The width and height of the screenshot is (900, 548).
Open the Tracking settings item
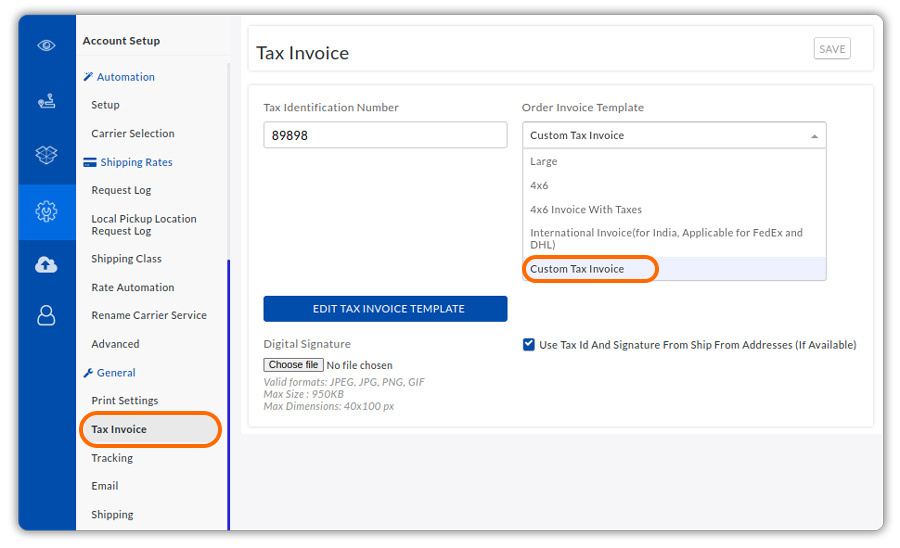112,458
